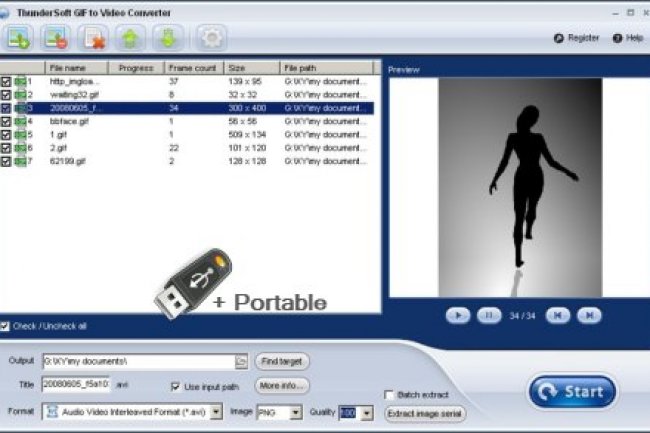The height and width of the screenshot is (433, 650).
Task: Pause the GIF preview
Action: pyautogui.click(x=489, y=315)
